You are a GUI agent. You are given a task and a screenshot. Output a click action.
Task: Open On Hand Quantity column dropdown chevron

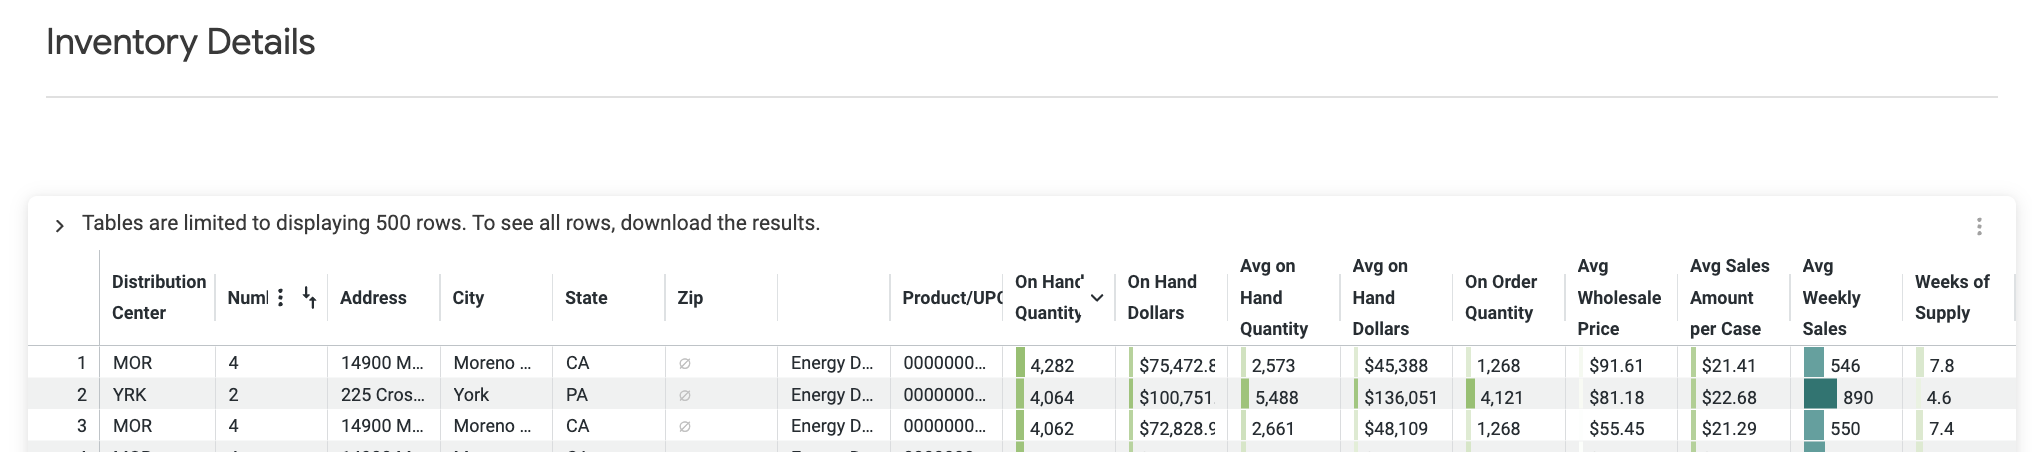point(1097,298)
